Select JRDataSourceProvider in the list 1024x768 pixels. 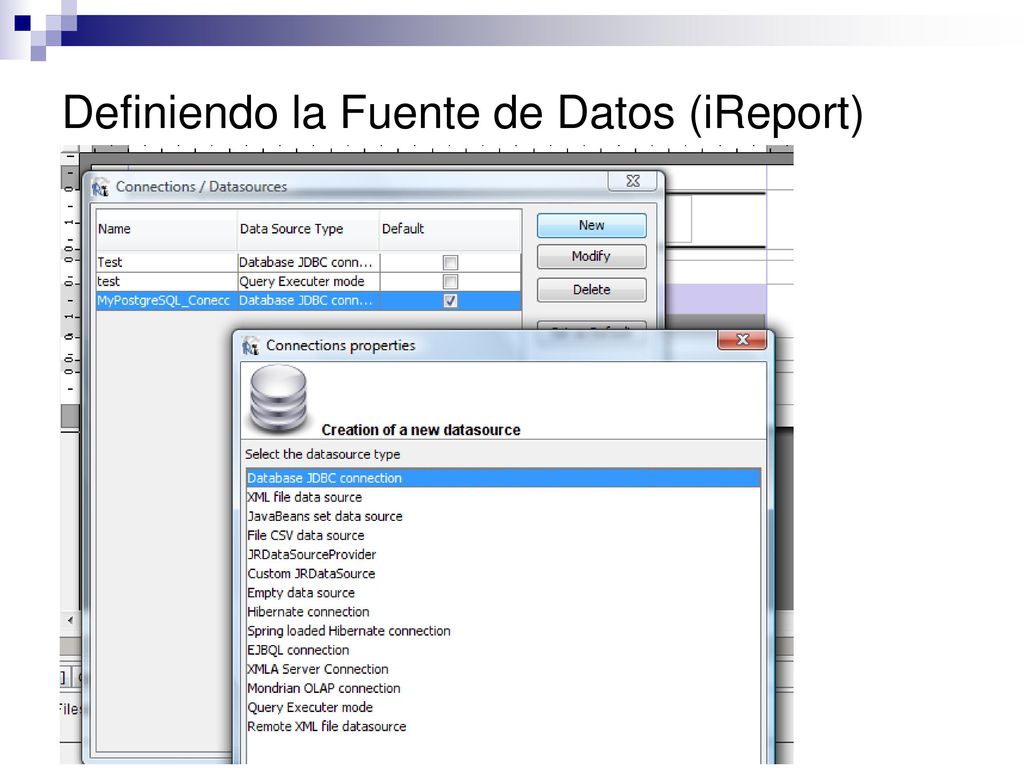point(504,554)
